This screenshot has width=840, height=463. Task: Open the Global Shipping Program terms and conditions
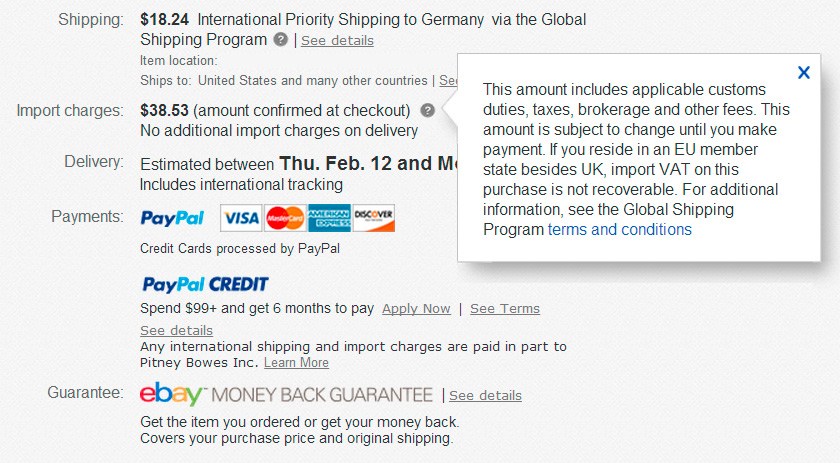point(619,230)
